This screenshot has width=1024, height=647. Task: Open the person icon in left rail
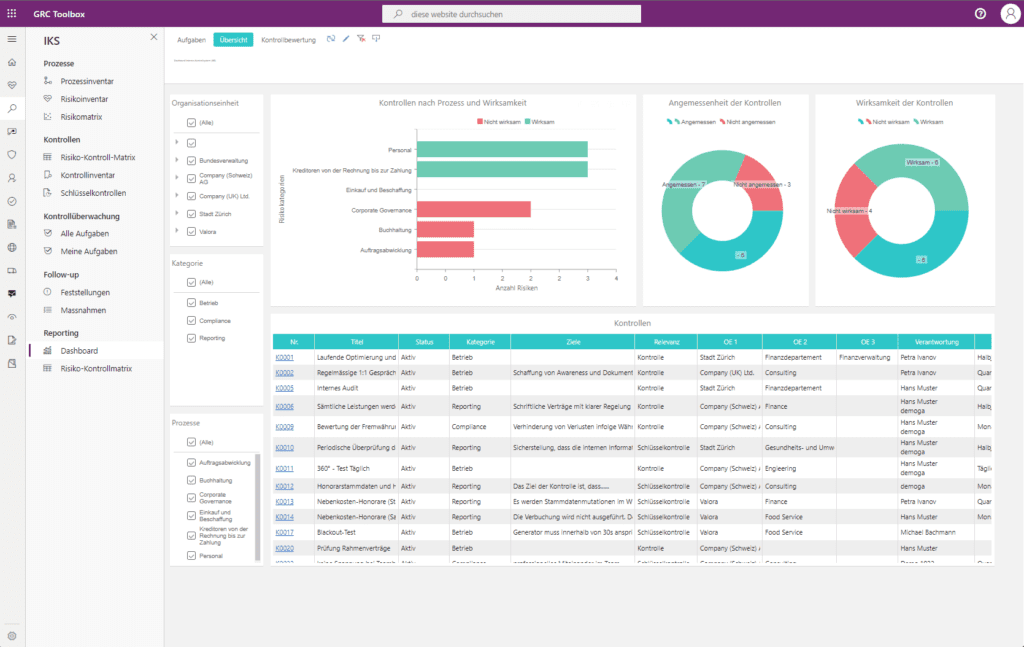[x=12, y=178]
